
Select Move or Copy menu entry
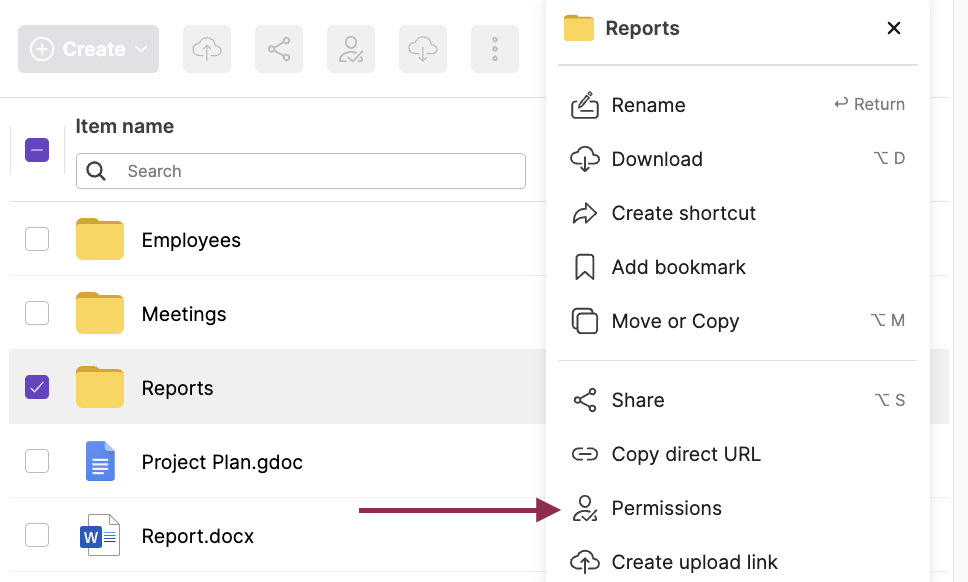675,321
